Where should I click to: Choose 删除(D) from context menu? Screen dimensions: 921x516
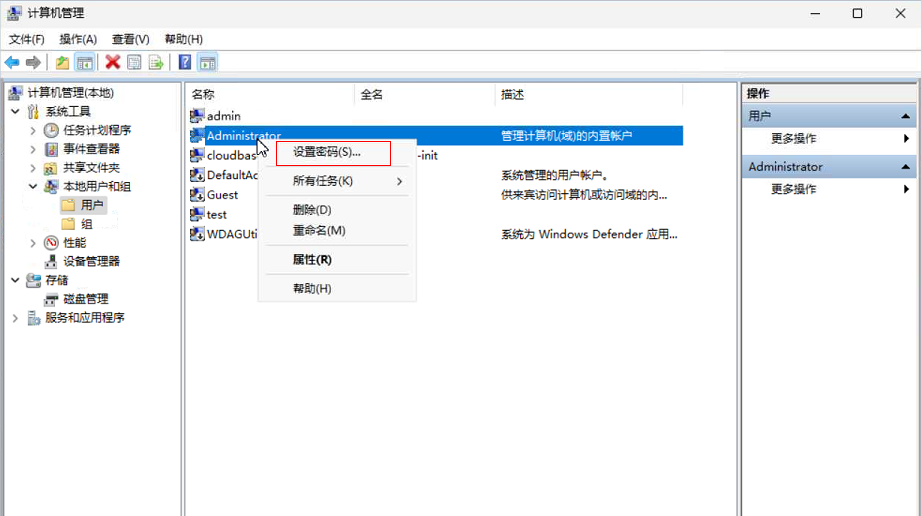(337, 210)
